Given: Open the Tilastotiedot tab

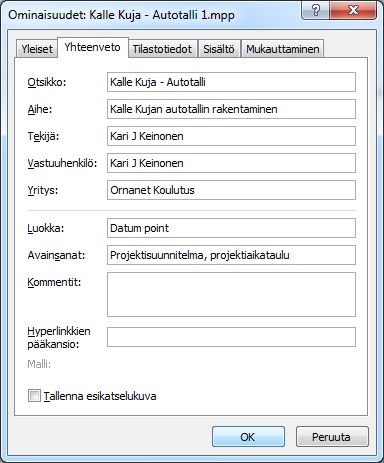Looking at the screenshot, I should coord(162,49).
